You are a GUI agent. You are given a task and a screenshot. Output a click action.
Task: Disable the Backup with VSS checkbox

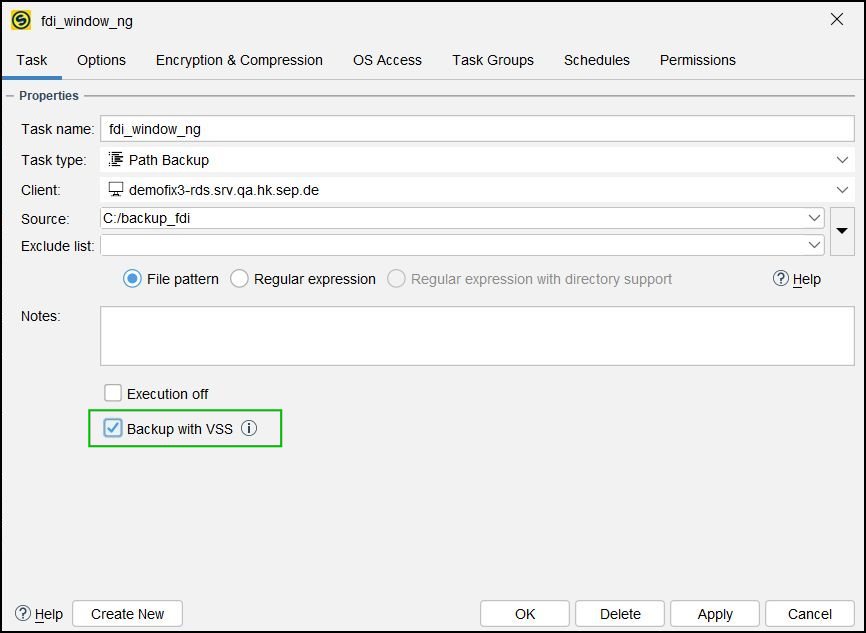point(113,428)
